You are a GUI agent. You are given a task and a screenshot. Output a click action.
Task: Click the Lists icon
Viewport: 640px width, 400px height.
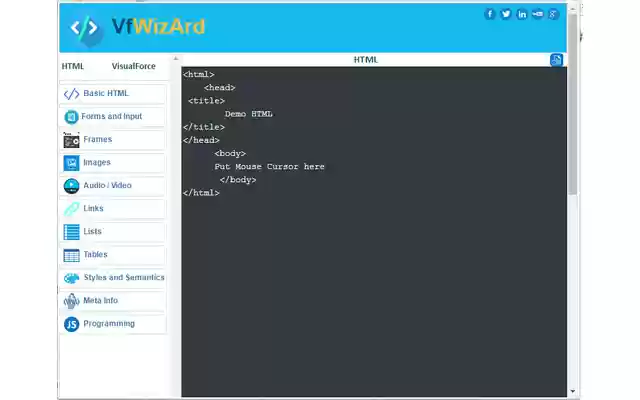click(x=71, y=232)
